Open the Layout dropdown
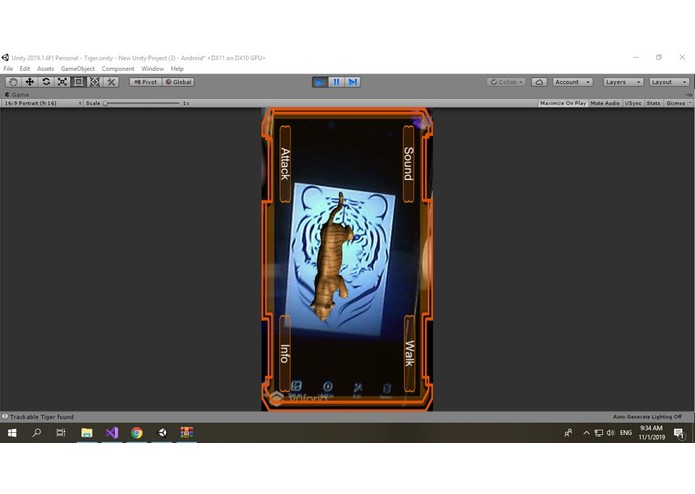 (x=669, y=82)
